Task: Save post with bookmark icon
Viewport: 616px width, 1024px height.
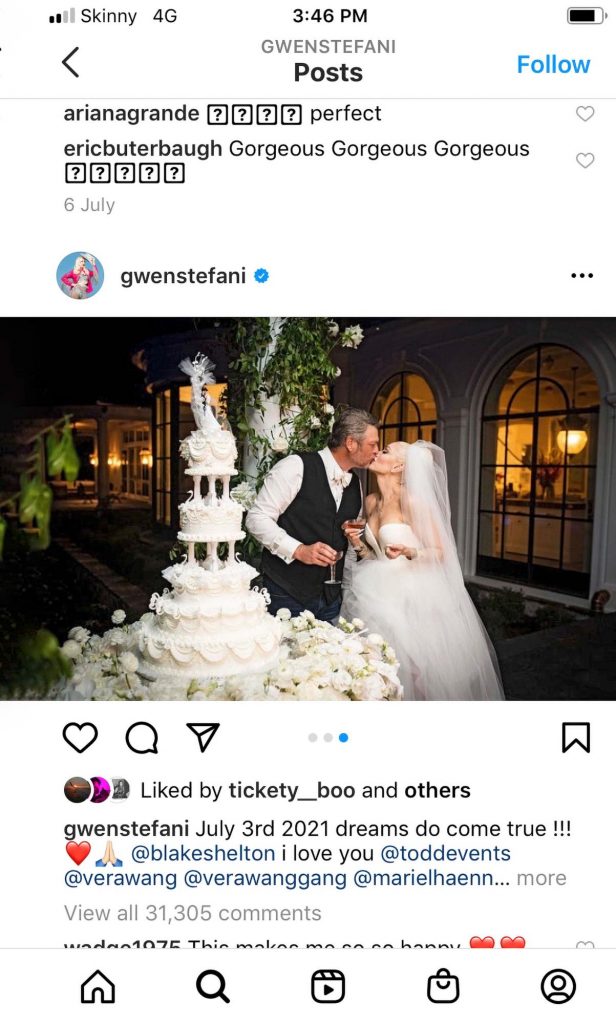Action: tap(575, 738)
